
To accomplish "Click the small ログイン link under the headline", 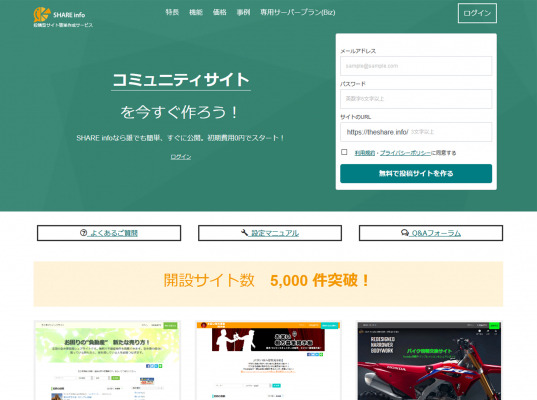I will pos(181,157).
